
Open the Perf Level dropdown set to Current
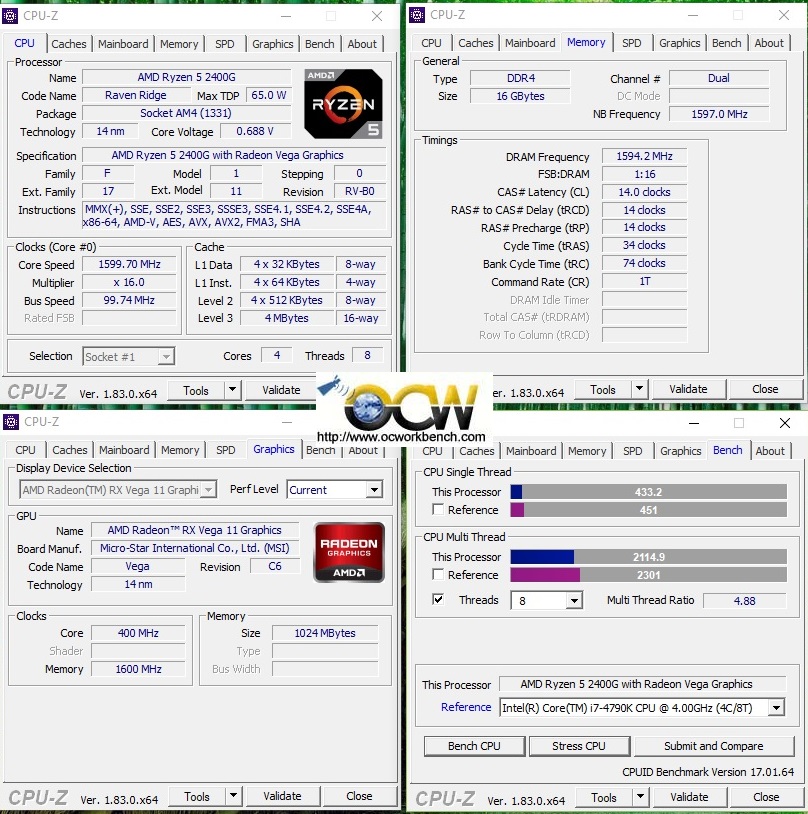[x=374, y=490]
